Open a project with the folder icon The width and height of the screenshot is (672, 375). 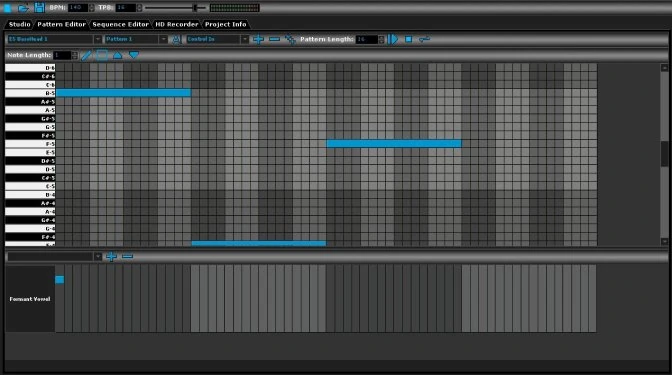[23, 8]
